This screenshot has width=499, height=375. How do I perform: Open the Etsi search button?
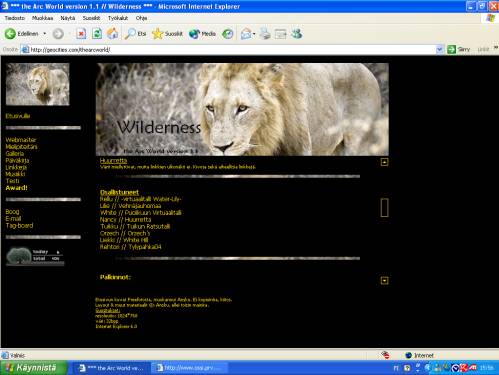point(135,34)
